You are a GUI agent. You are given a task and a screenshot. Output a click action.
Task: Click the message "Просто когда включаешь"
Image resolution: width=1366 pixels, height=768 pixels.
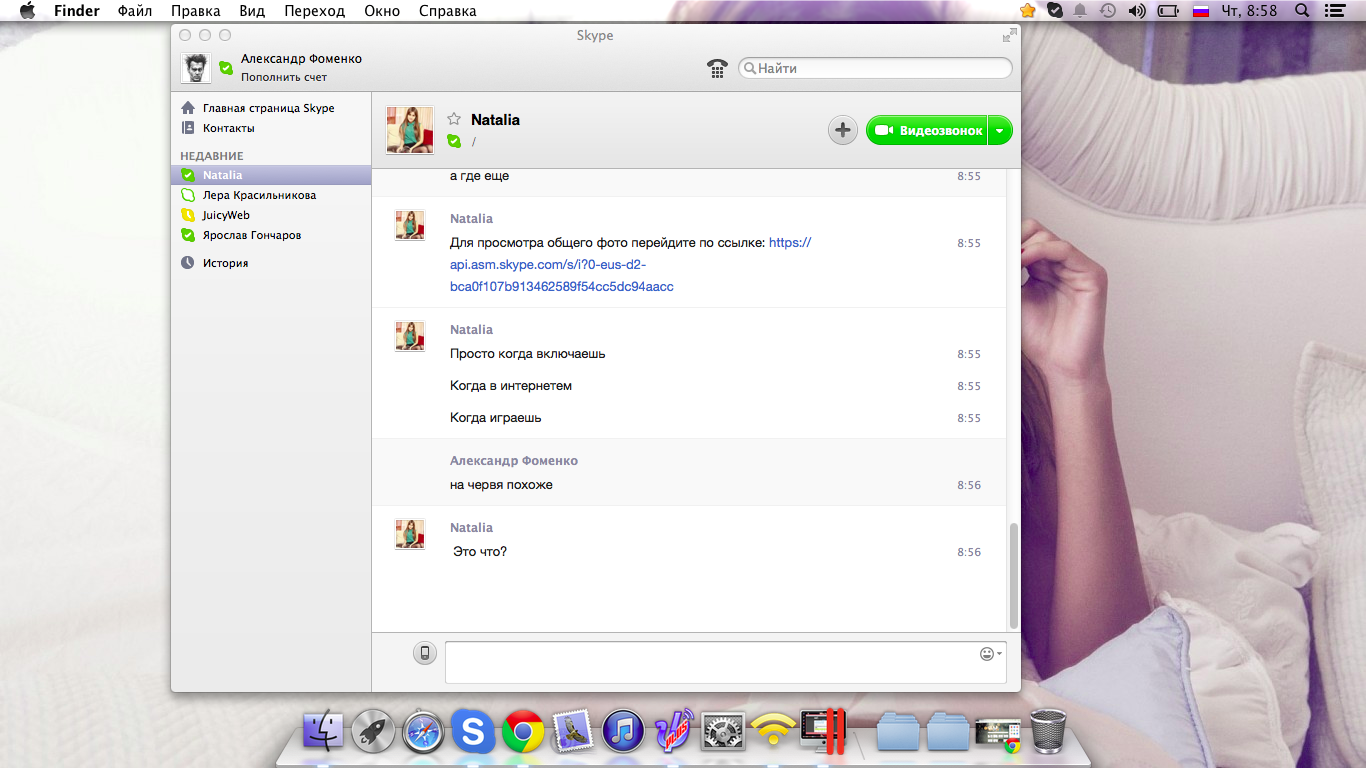[528, 354]
